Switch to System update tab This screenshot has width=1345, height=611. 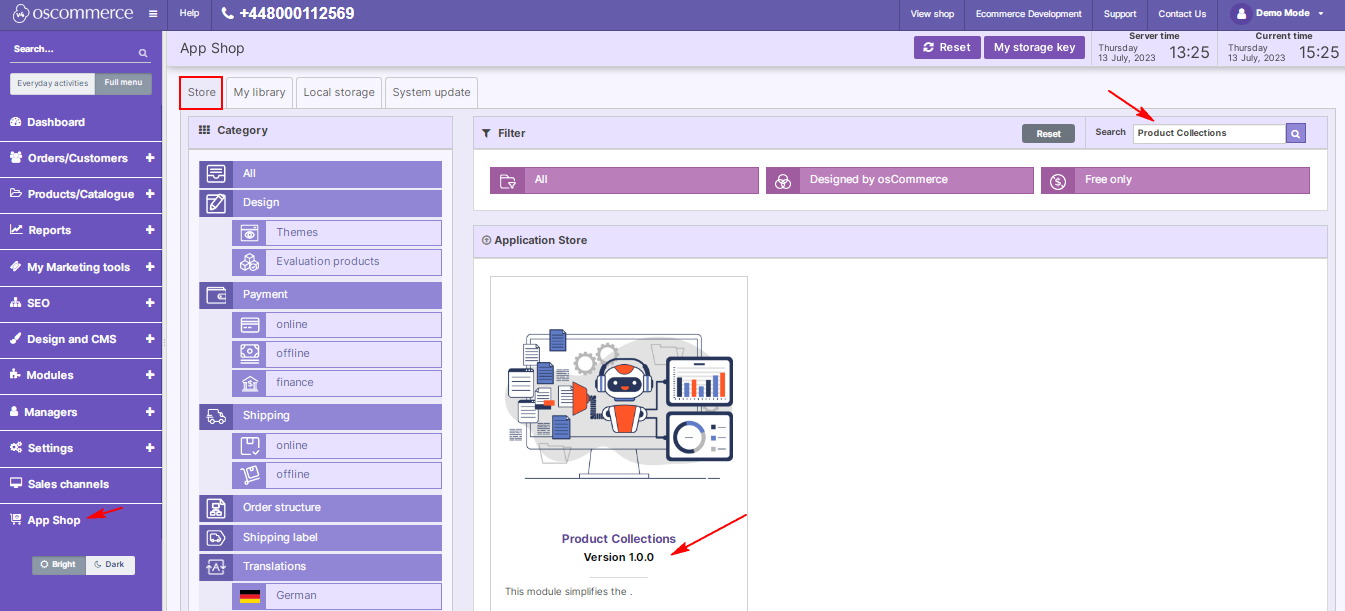431,92
